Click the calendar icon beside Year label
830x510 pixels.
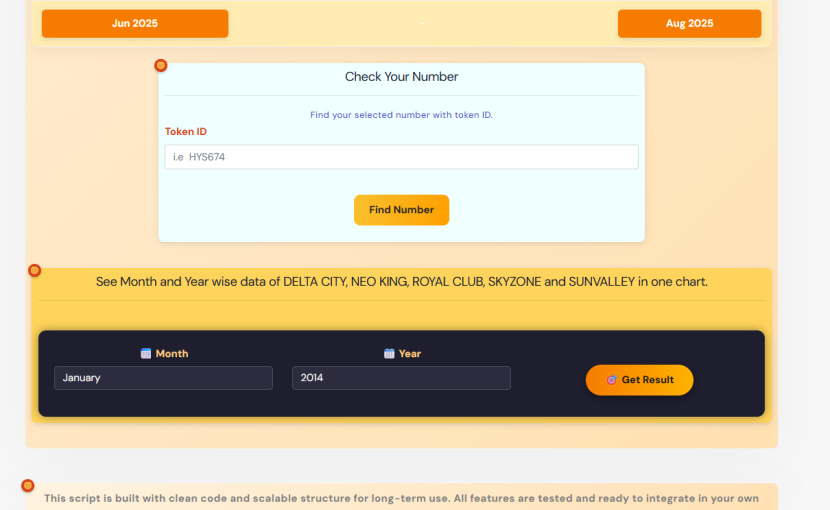[389, 353]
